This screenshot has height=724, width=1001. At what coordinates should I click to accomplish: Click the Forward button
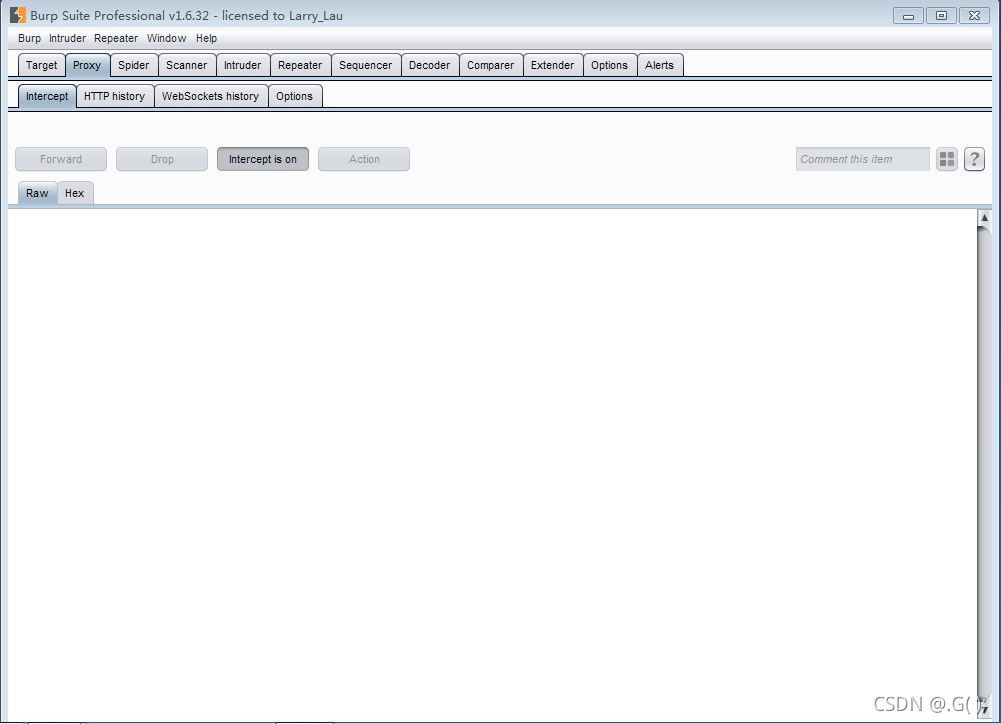click(x=61, y=159)
